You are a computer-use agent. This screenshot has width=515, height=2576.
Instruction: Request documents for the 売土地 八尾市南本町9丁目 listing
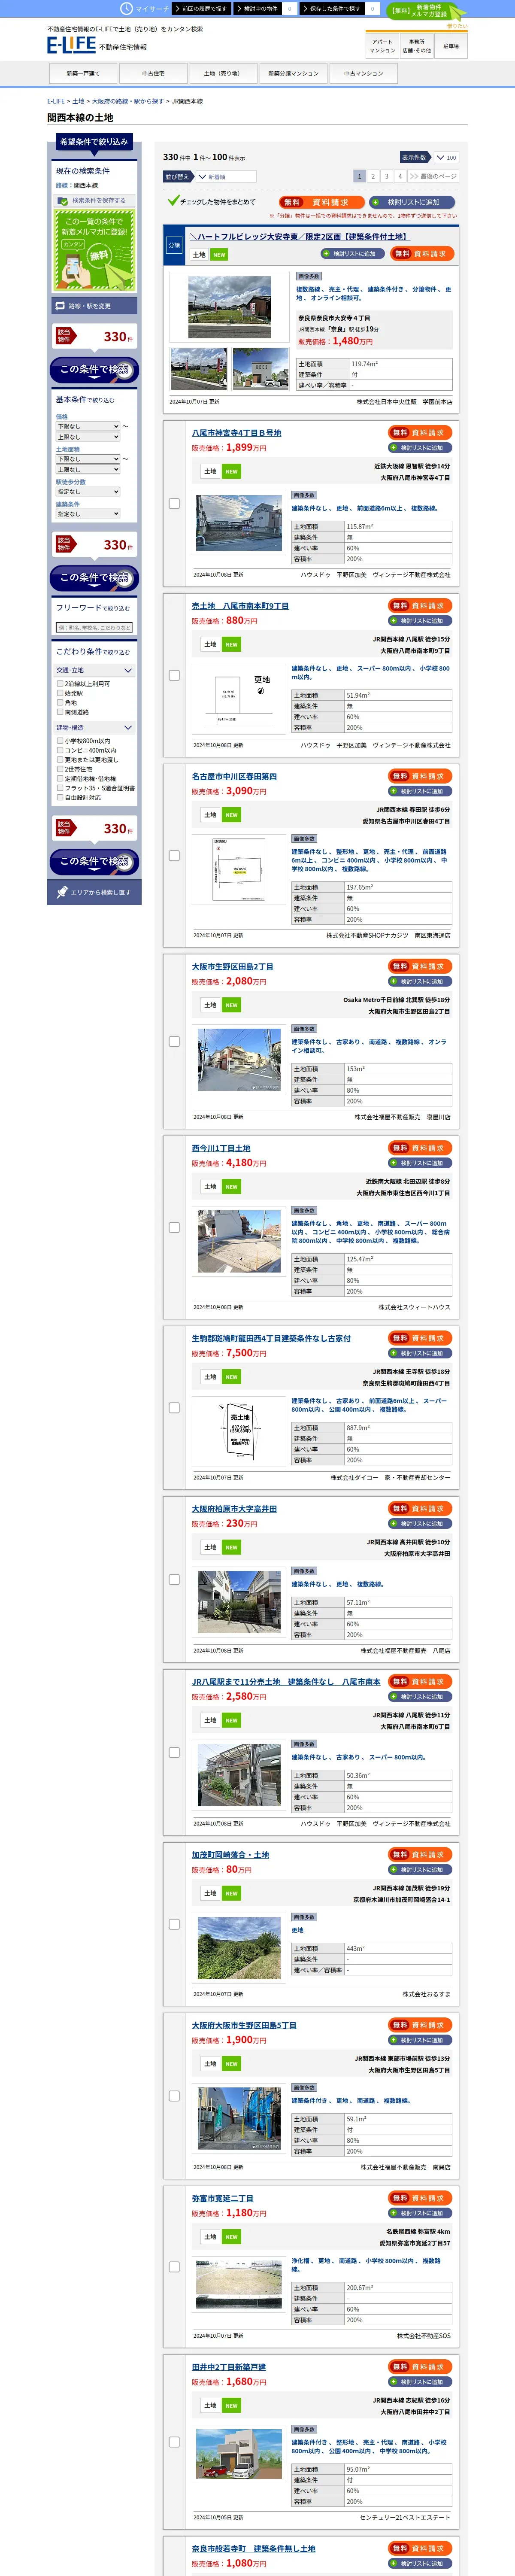[420, 606]
